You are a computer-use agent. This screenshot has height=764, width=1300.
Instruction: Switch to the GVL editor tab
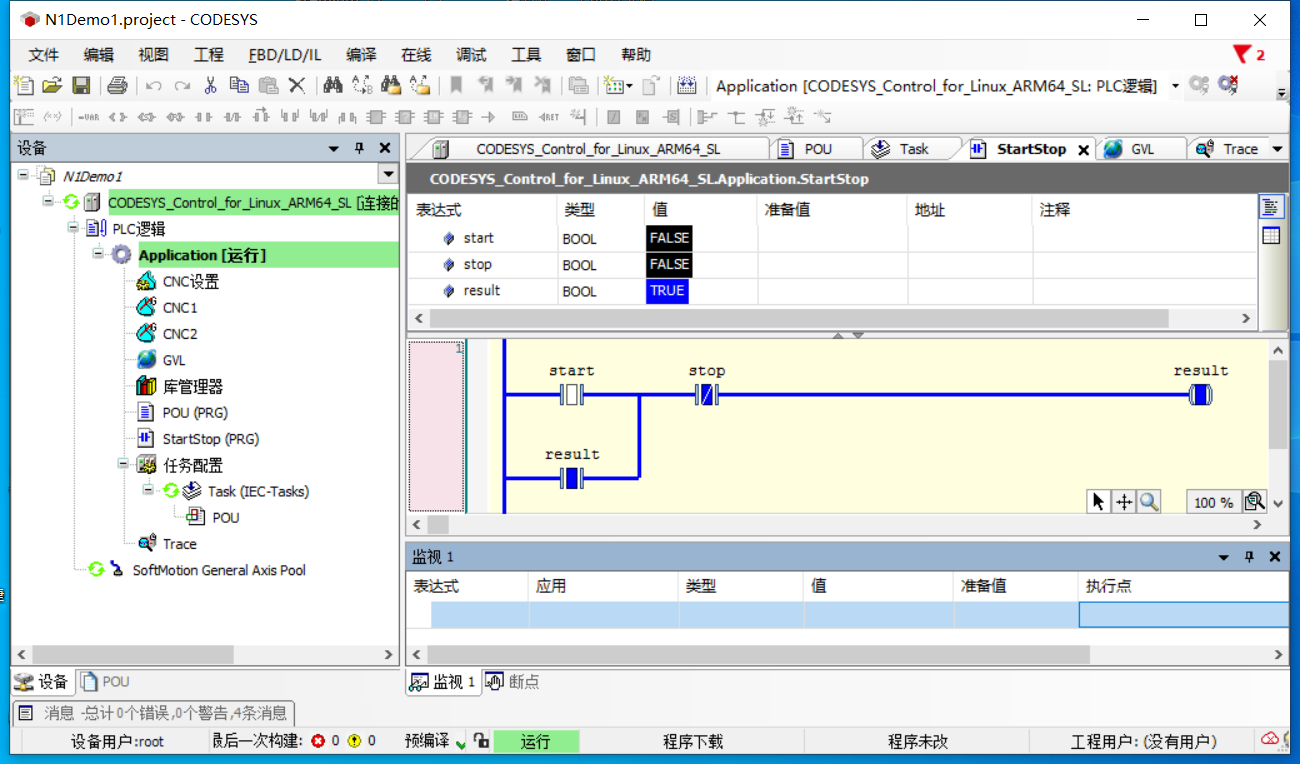click(x=1141, y=148)
